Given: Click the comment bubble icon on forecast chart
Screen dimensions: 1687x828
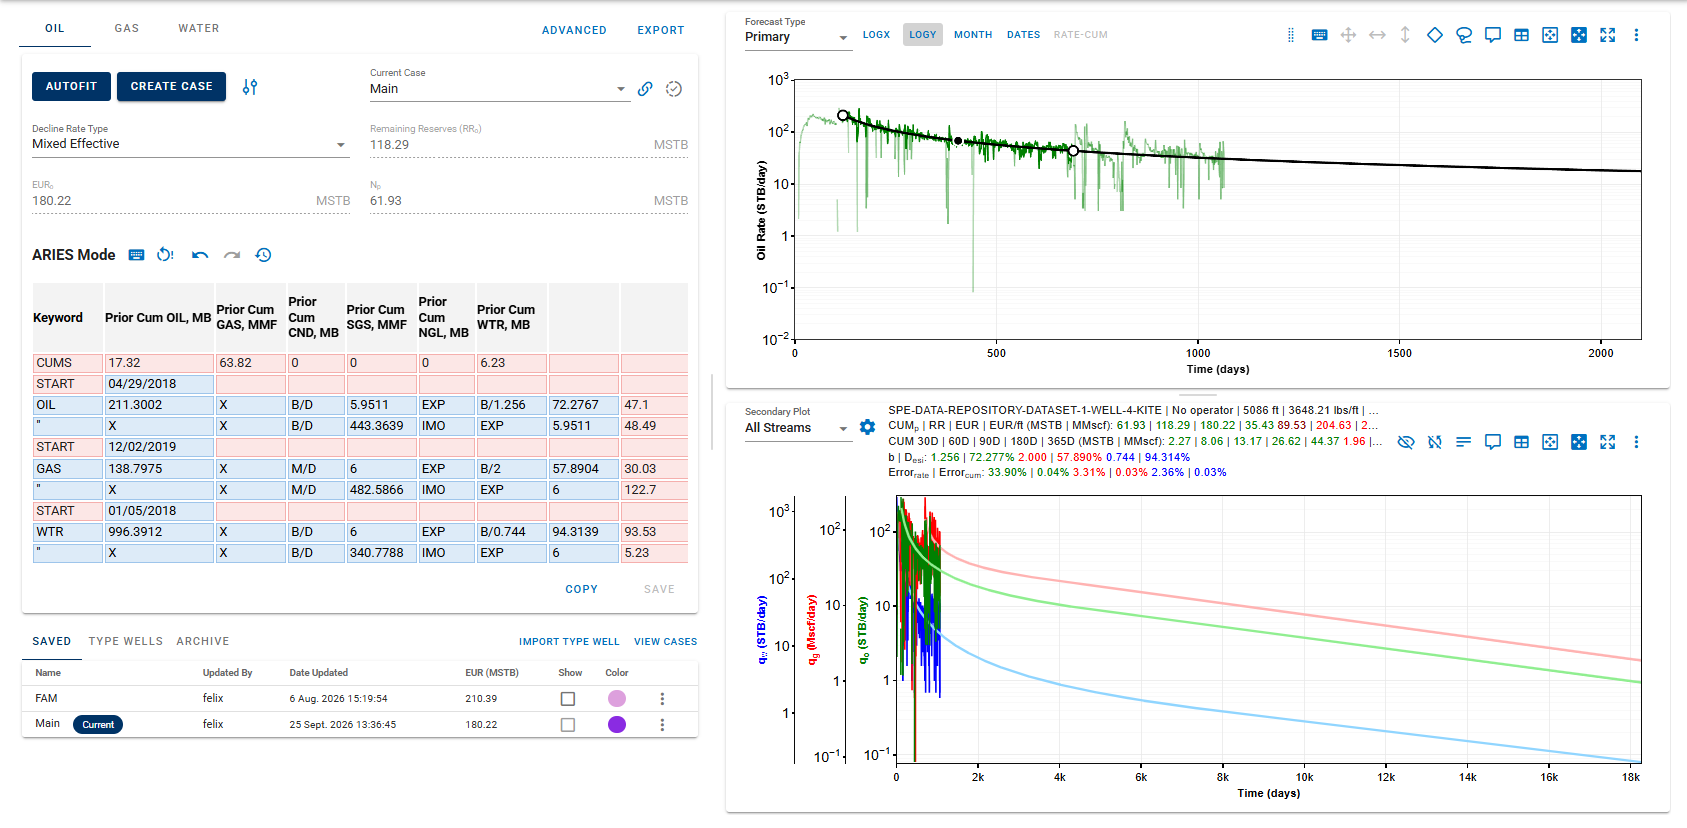Looking at the screenshot, I should [x=1493, y=35].
